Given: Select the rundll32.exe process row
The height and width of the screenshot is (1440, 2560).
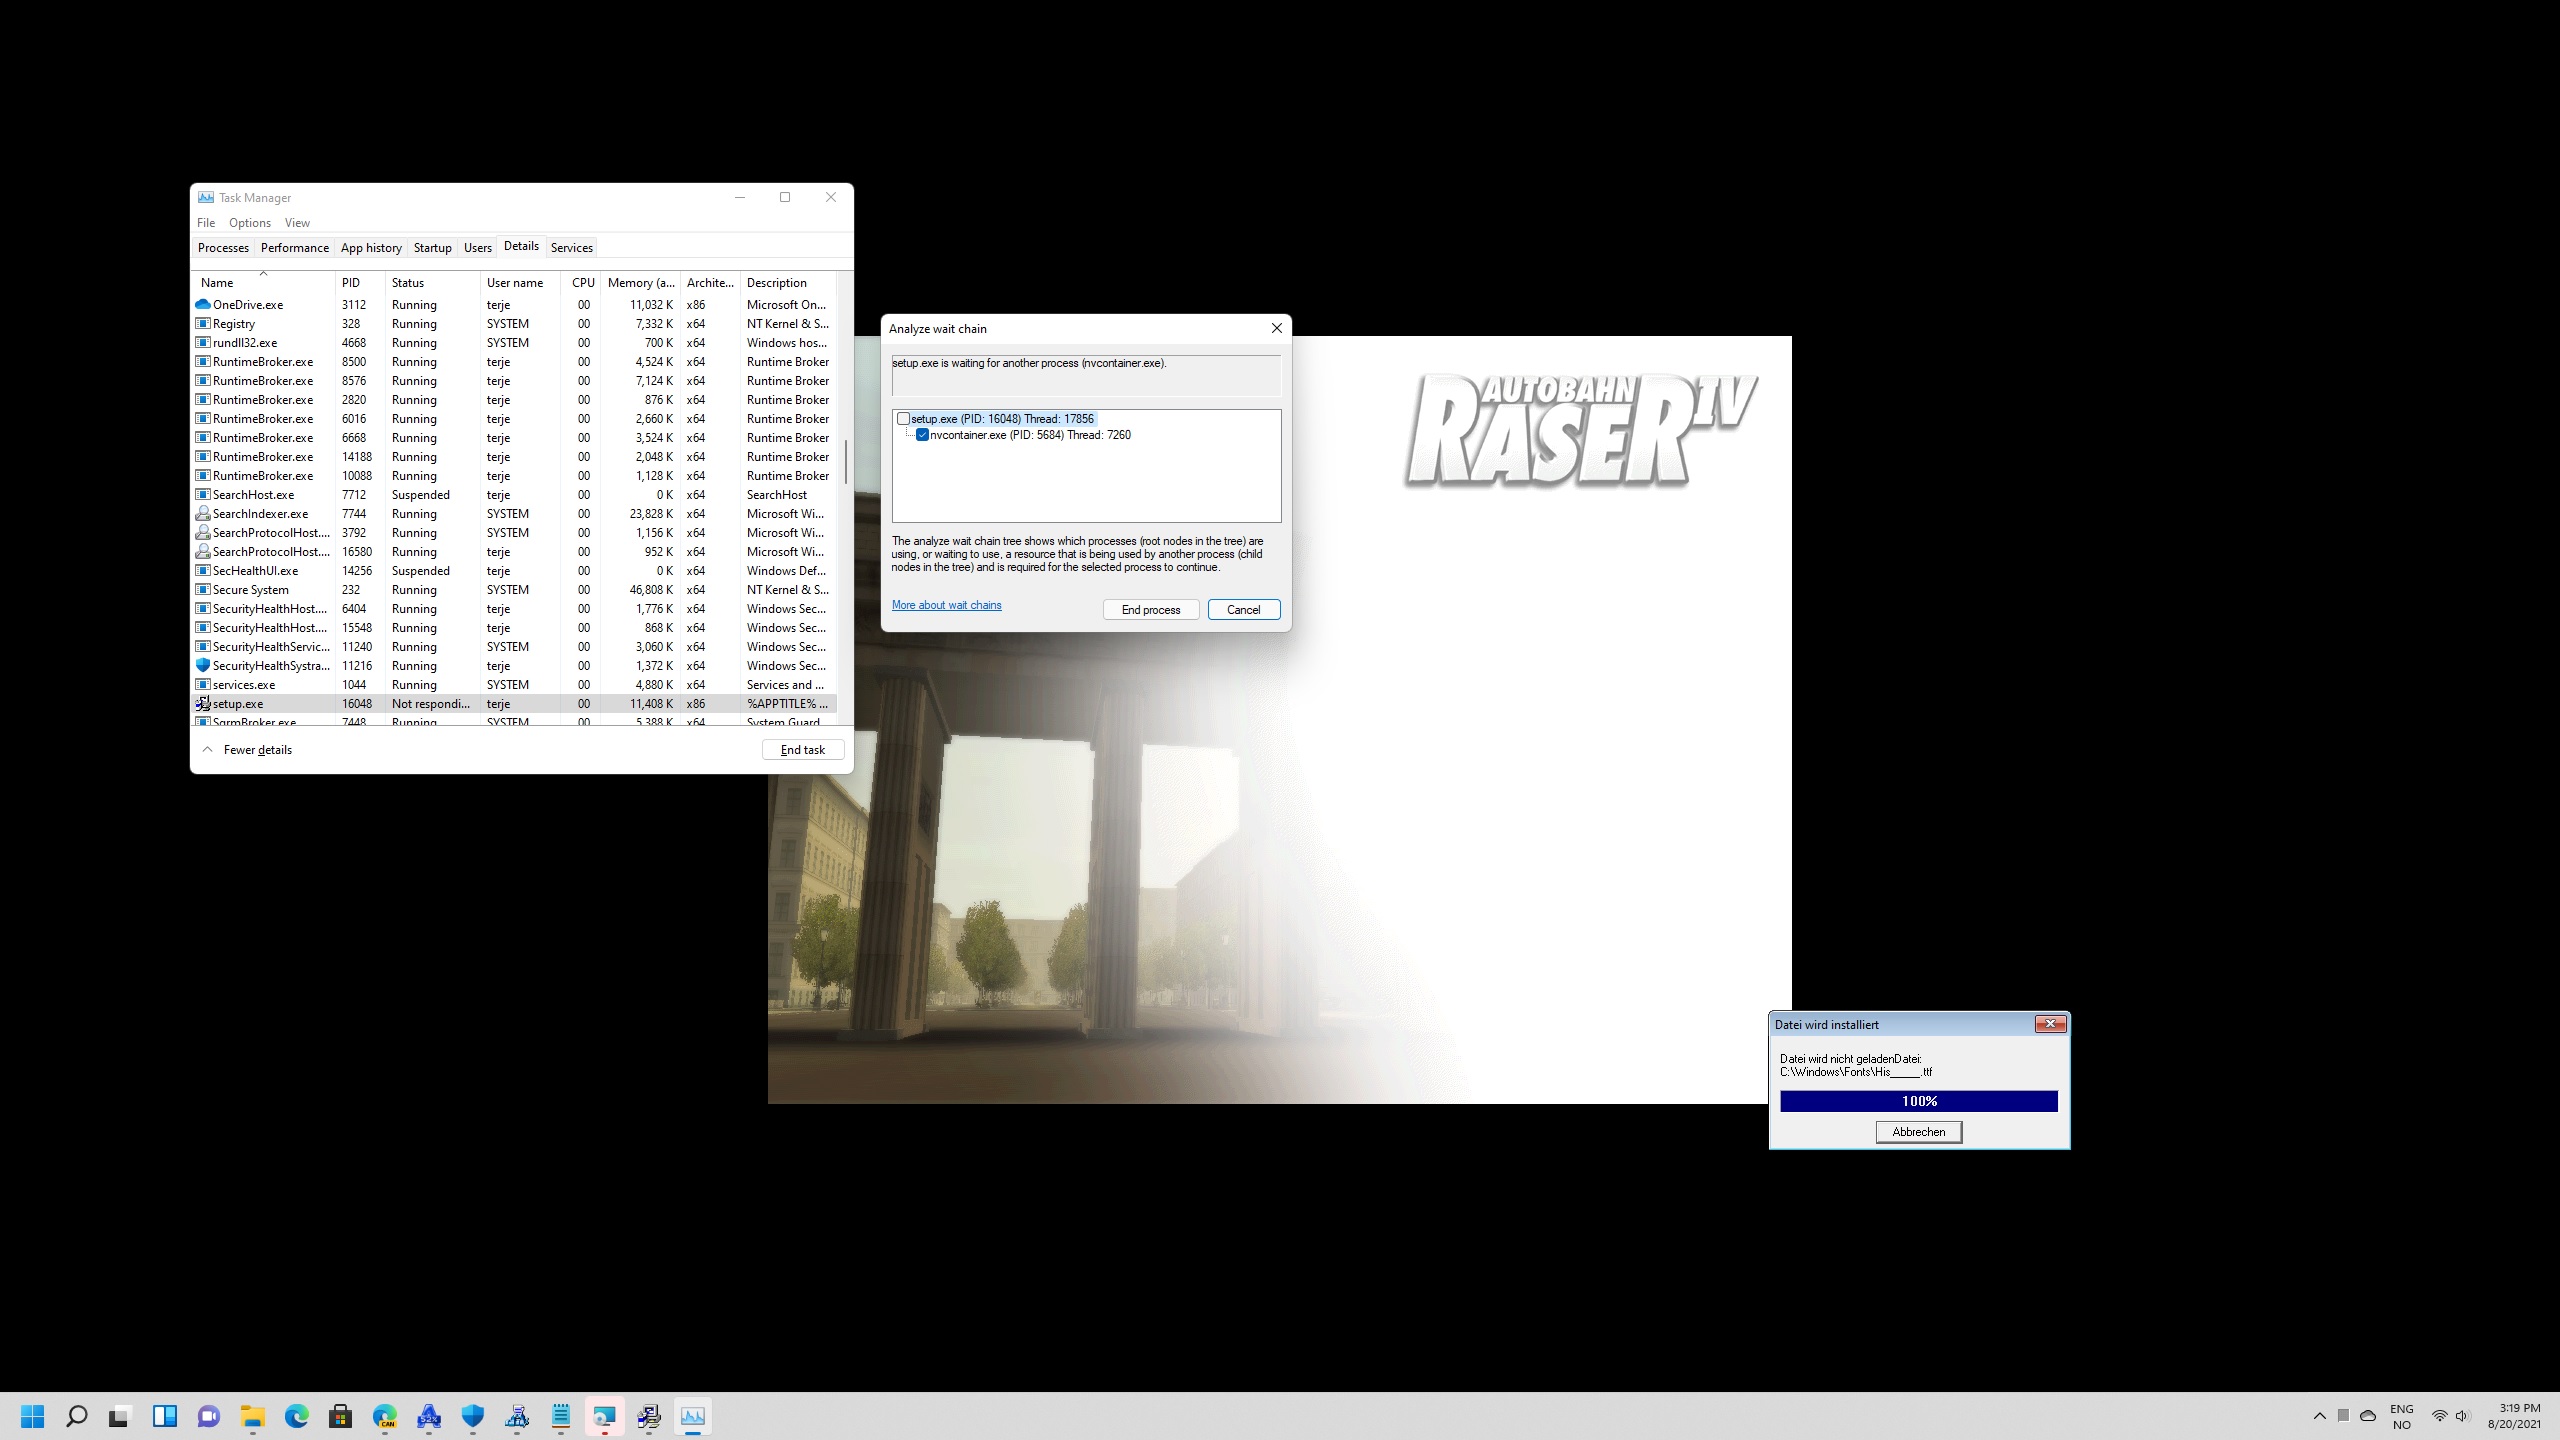Looking at the screenshot, I should point(515,343).
